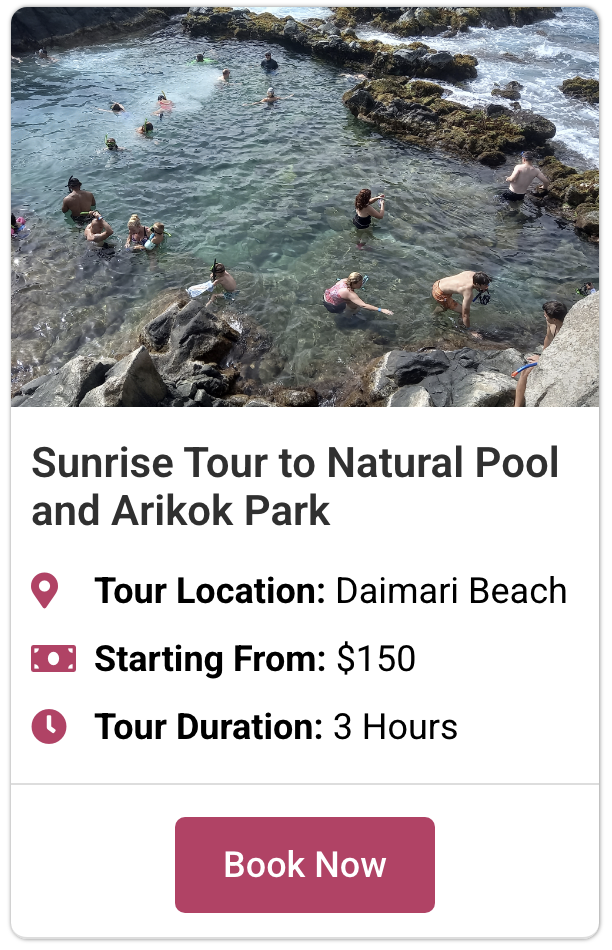Select the Tour Location label

210,591
